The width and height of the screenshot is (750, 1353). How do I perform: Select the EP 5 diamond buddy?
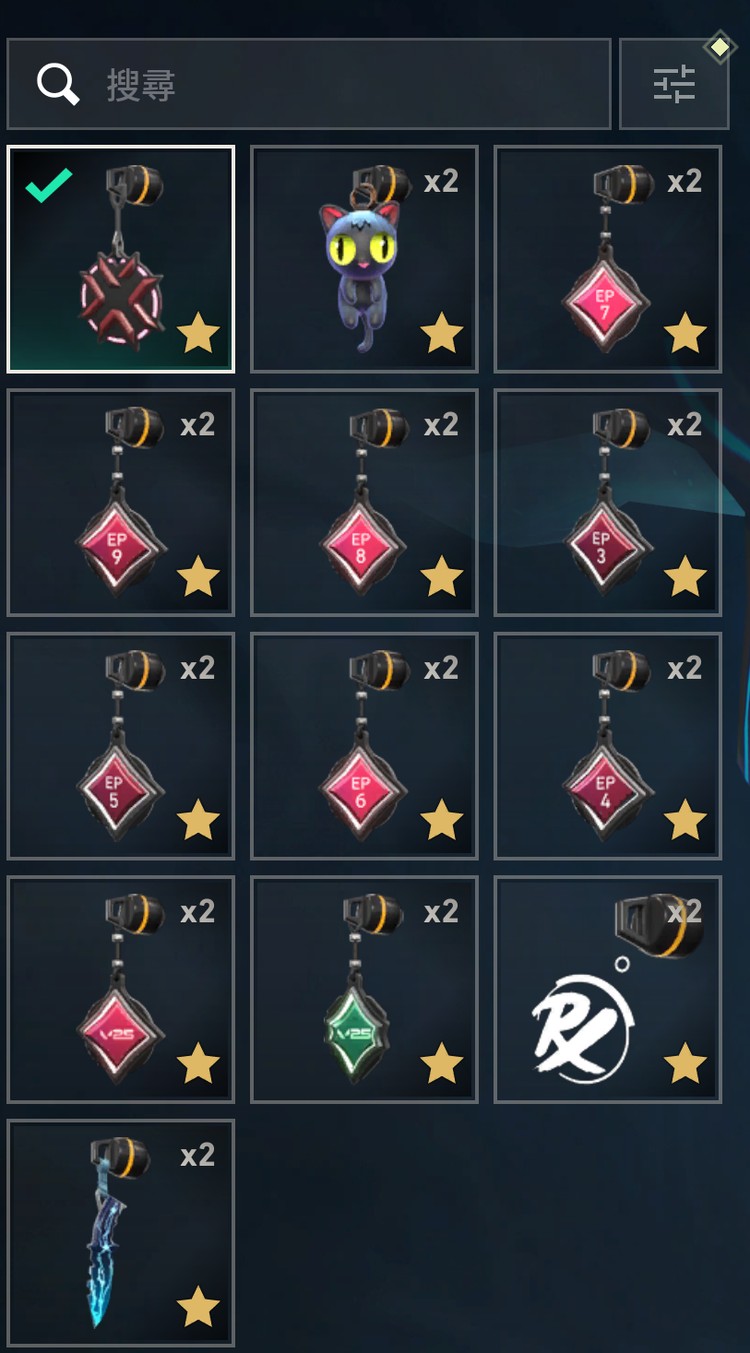click(x=121, y=746)
